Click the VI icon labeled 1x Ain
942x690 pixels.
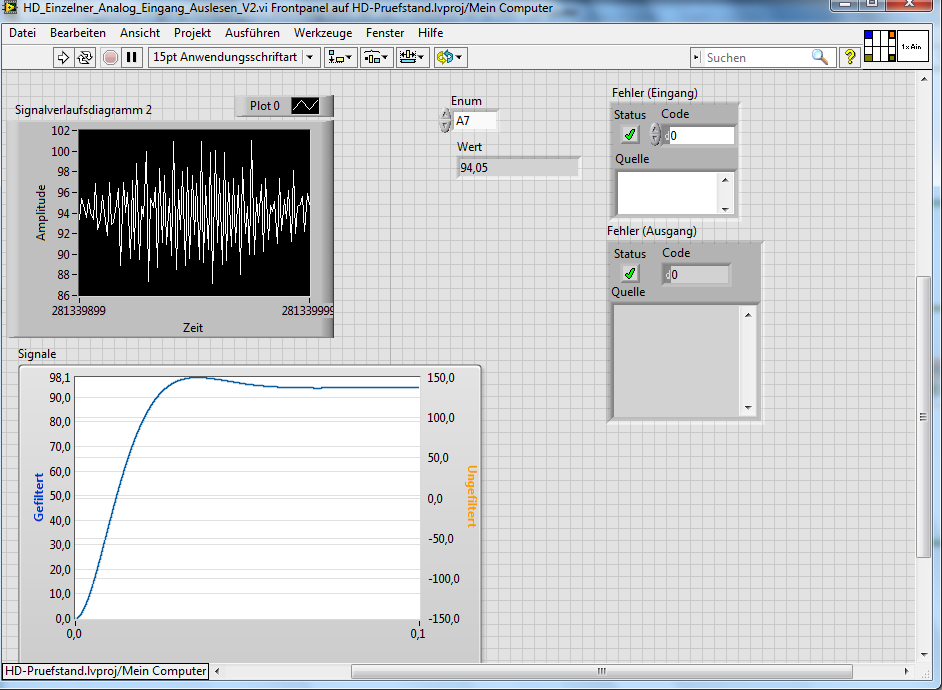(913, 46)
